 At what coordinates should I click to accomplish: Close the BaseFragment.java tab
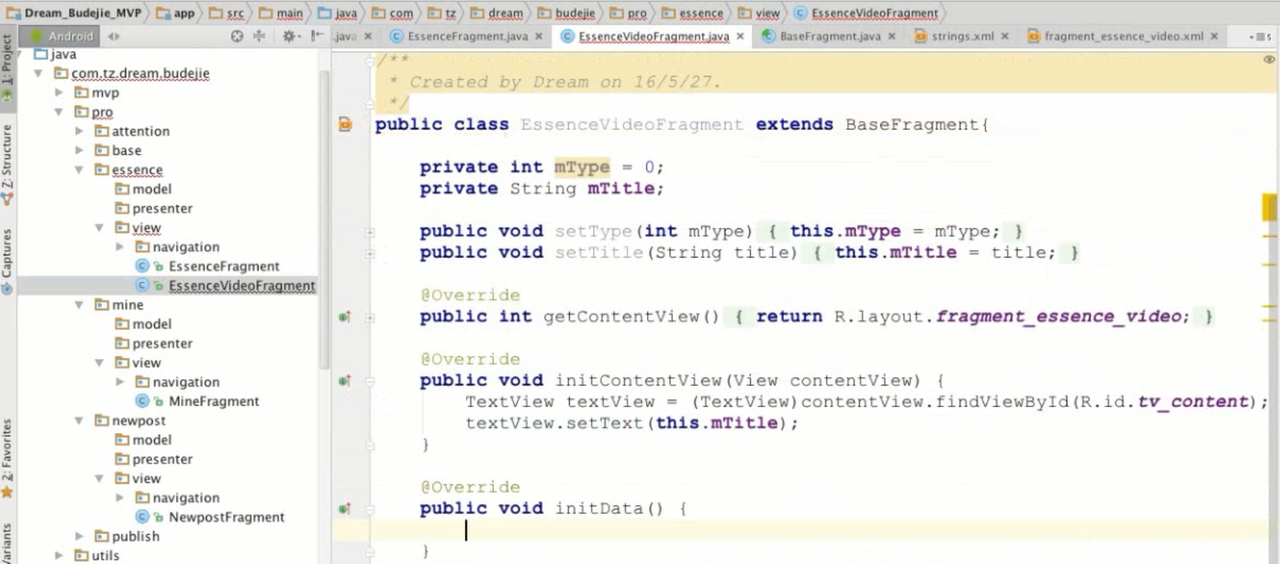coord(892,36)
